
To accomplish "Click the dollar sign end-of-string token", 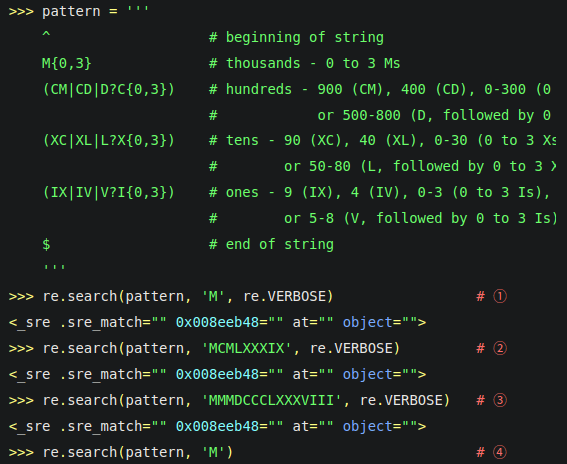I will coord(46,244).
